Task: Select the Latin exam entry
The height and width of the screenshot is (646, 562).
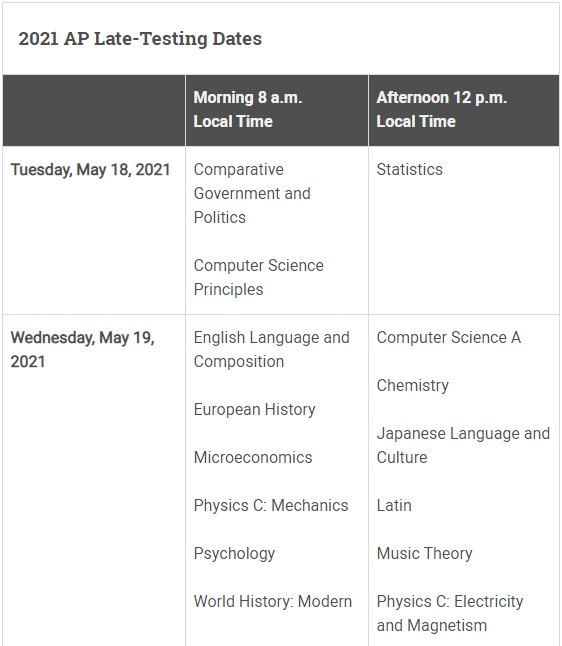Action: (394, 506)
